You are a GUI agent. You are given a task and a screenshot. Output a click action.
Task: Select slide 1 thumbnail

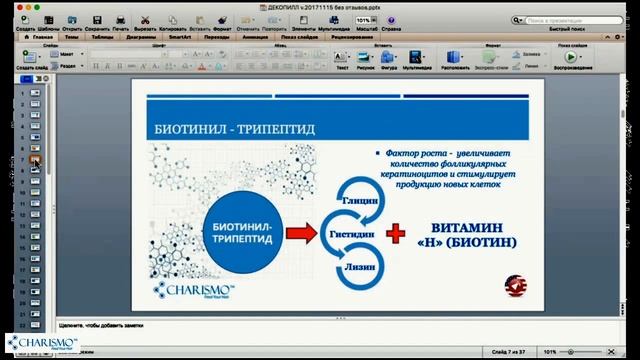click(x=36, y=93)
